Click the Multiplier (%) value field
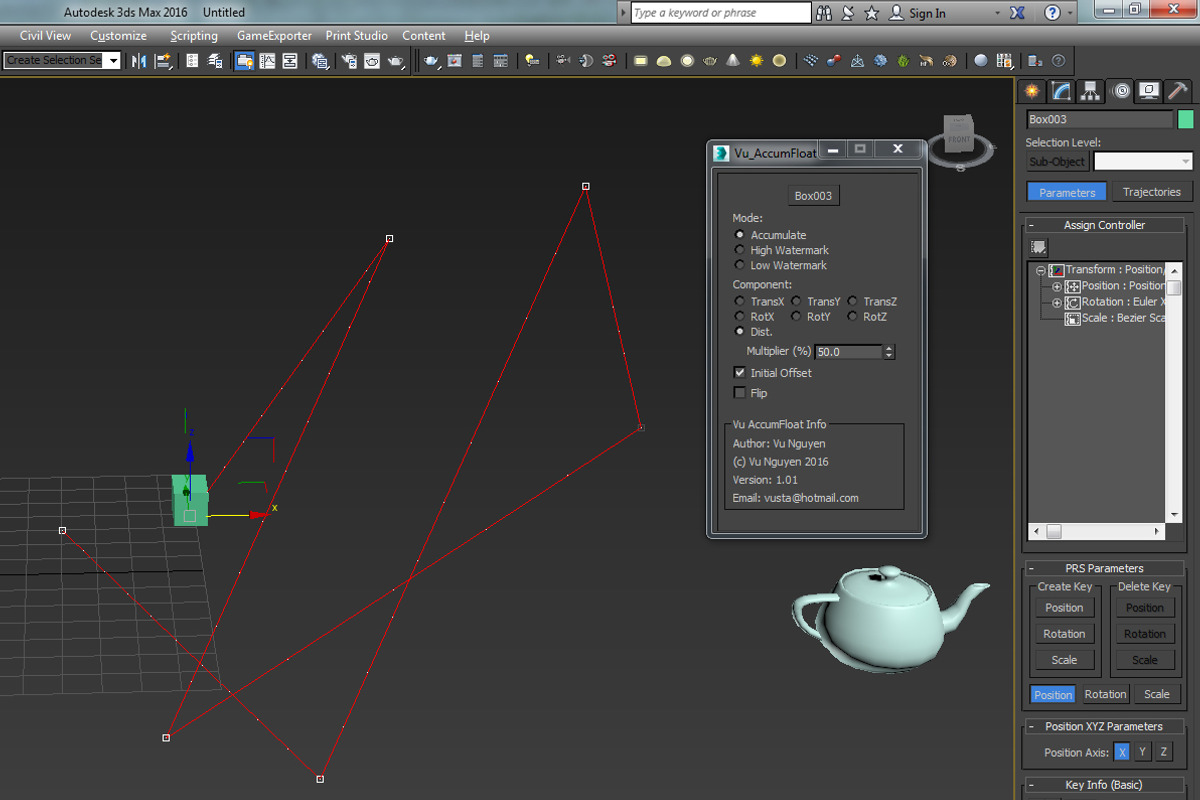This screenshot has height=800, width=1200. pos(849,352)
